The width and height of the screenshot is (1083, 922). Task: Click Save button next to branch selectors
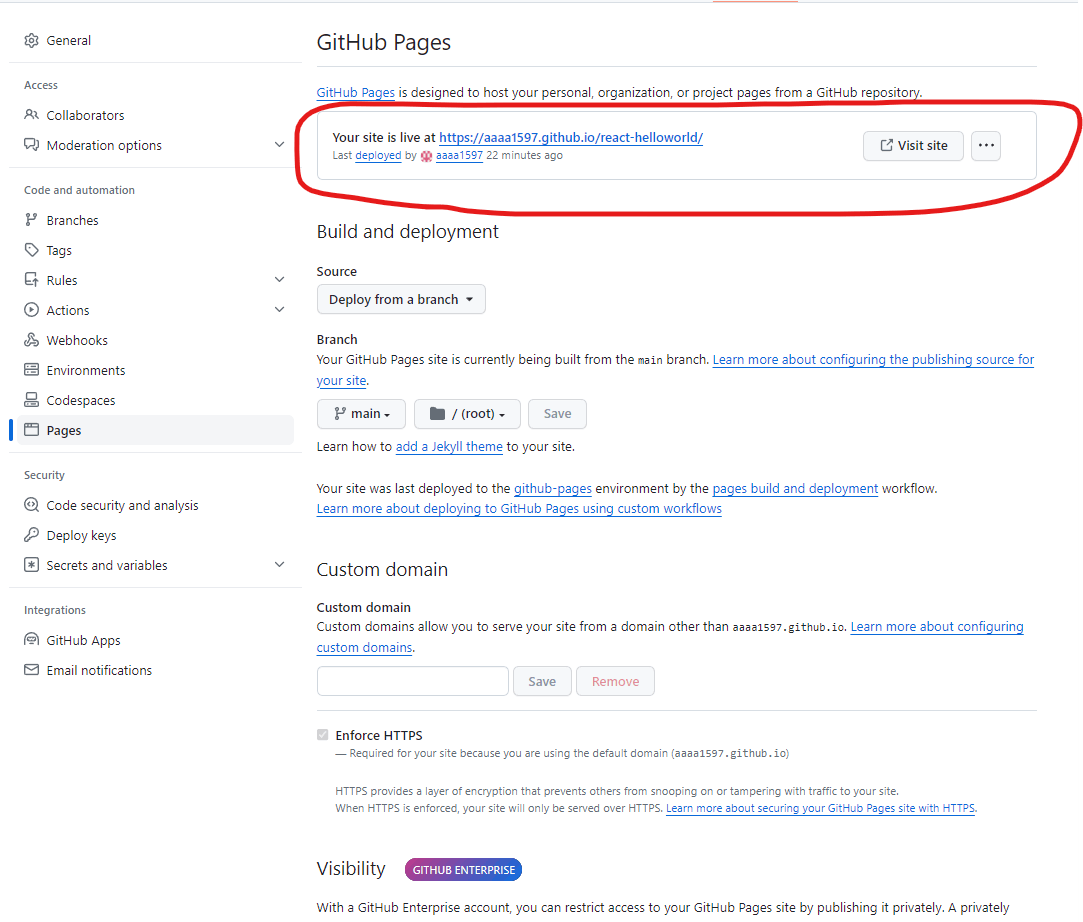click(557, 414)
